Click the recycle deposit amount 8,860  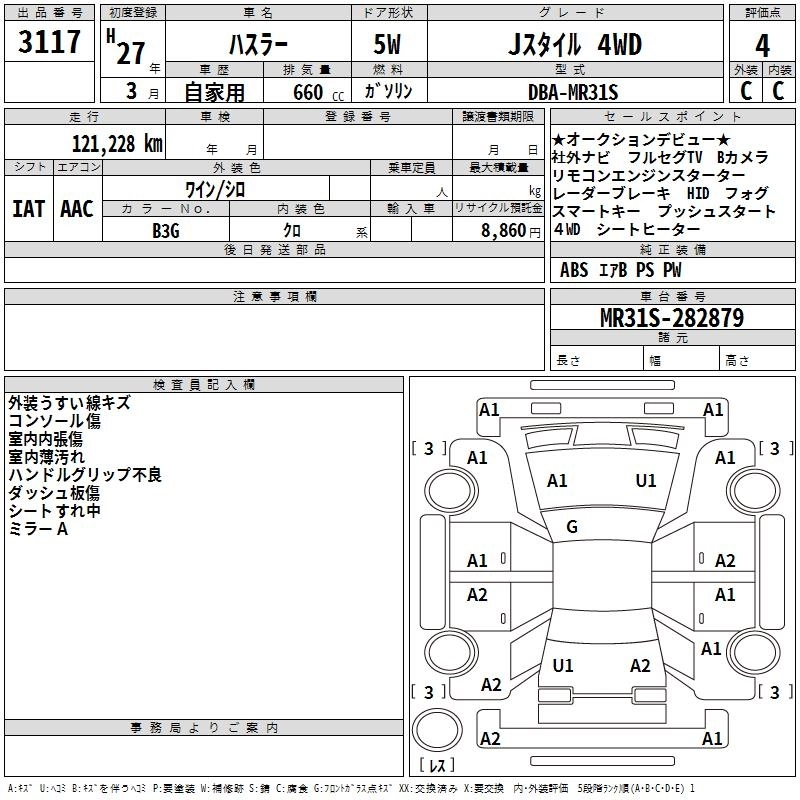(x=496, y=230)
